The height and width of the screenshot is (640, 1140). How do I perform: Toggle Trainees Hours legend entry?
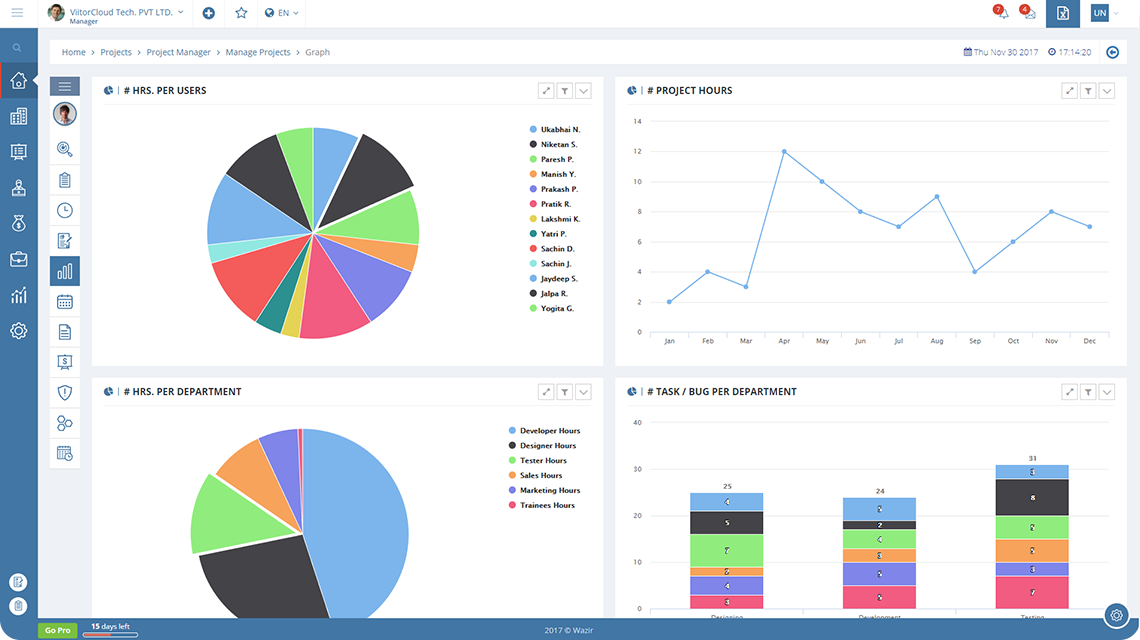coord(542,505)
